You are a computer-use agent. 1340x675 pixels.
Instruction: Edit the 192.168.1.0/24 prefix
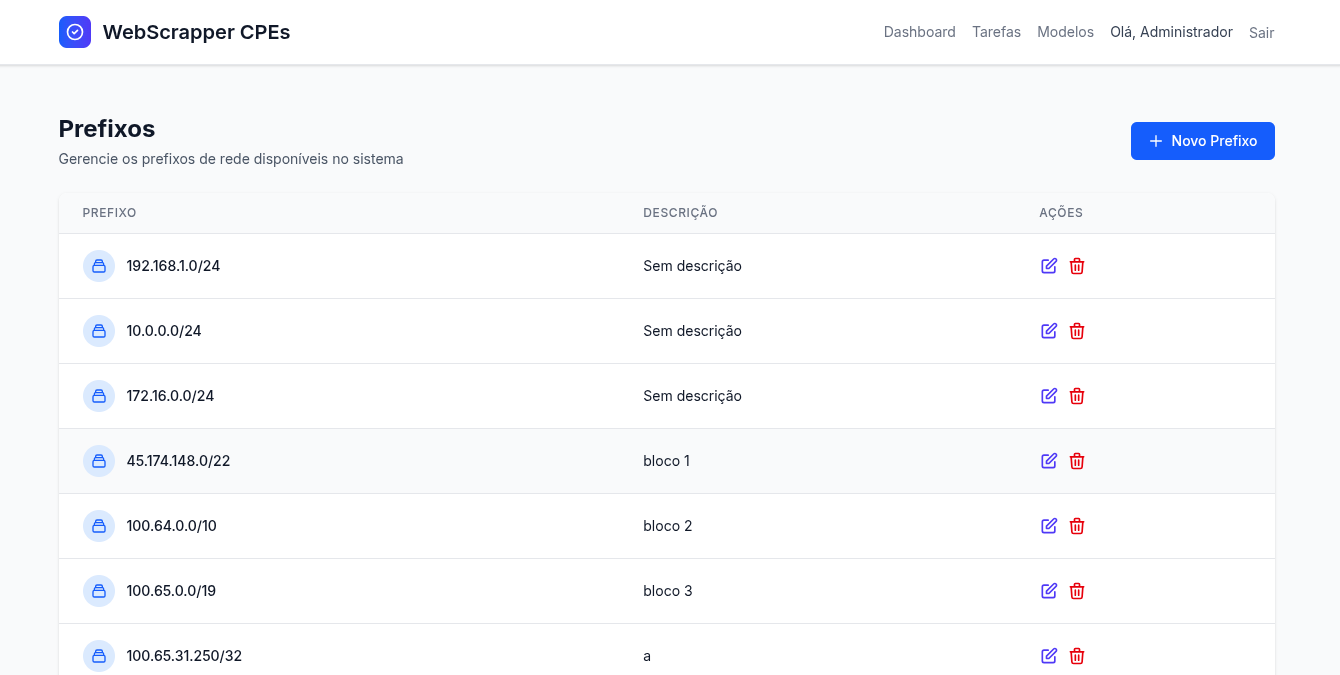(x=1049, y=266)
